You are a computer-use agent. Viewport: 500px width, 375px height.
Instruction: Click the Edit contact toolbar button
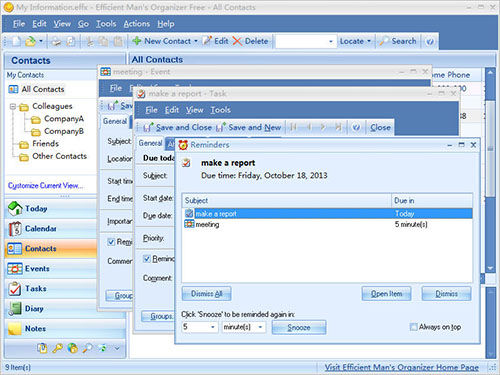216,41
